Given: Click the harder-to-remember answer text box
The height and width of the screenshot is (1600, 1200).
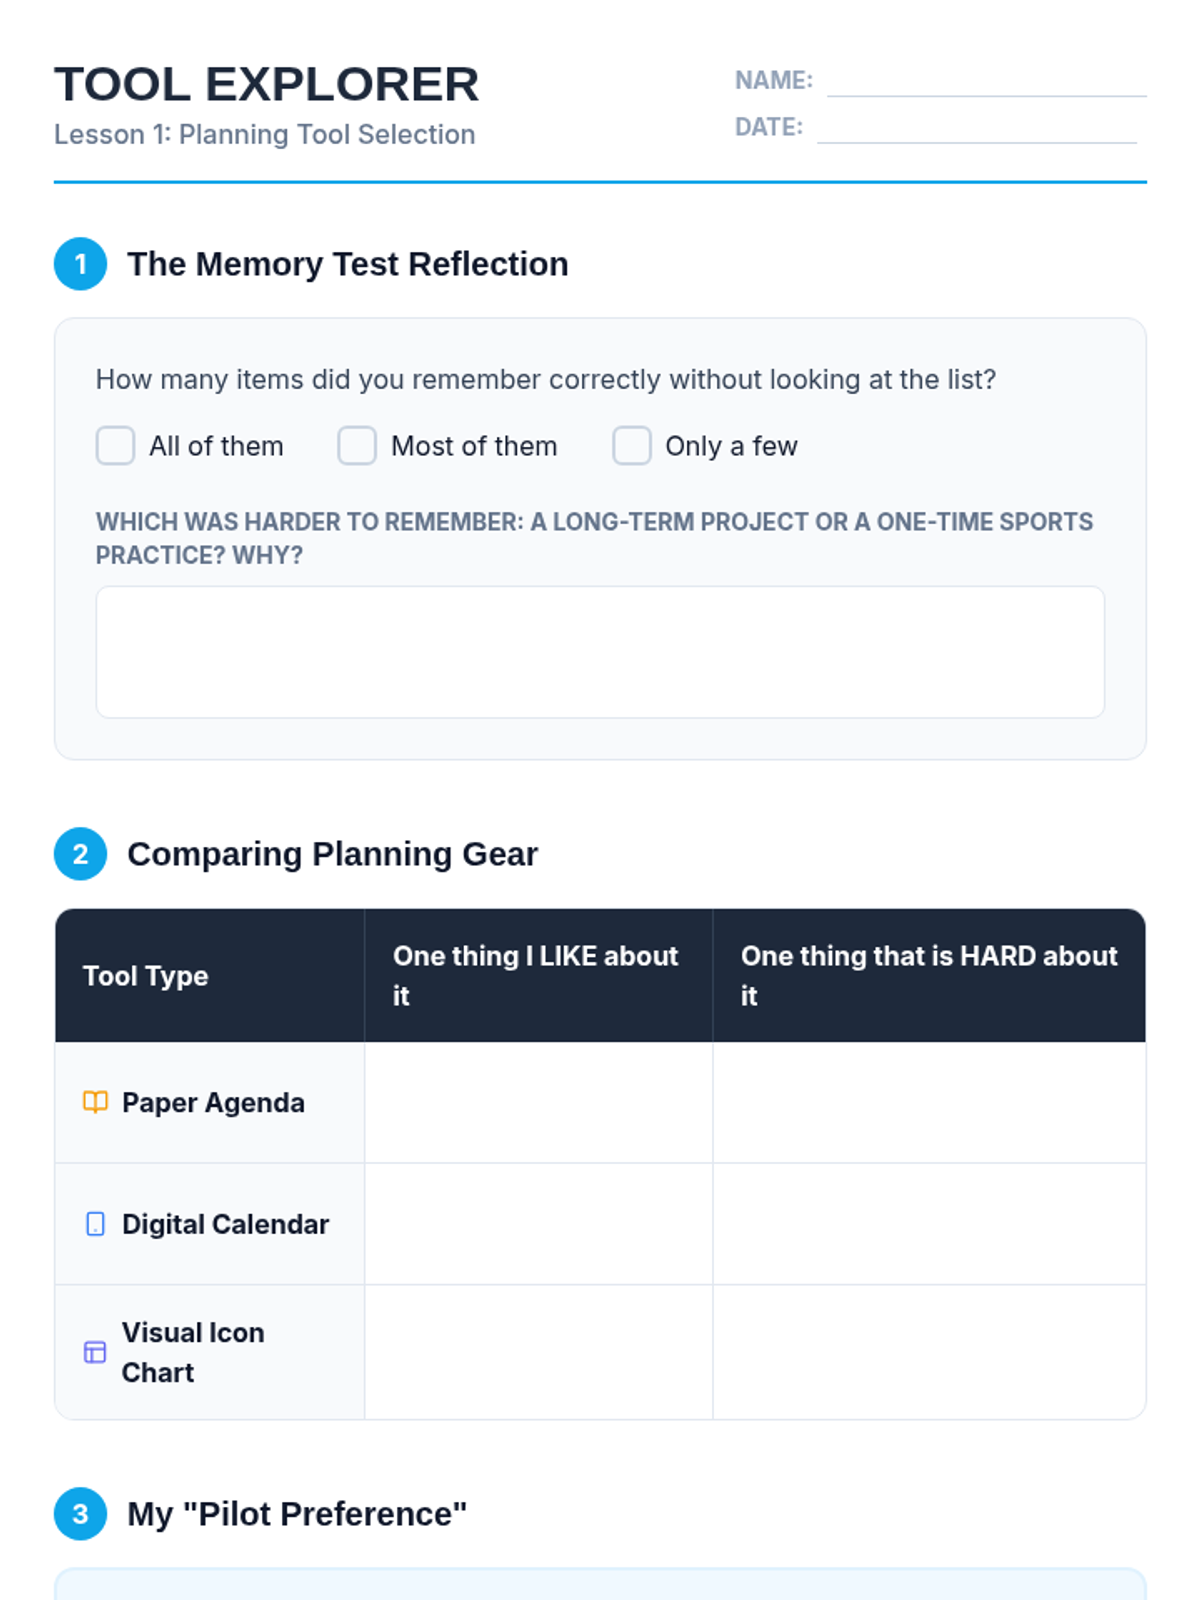Looking at the screenshot, I should pos(600,652).
